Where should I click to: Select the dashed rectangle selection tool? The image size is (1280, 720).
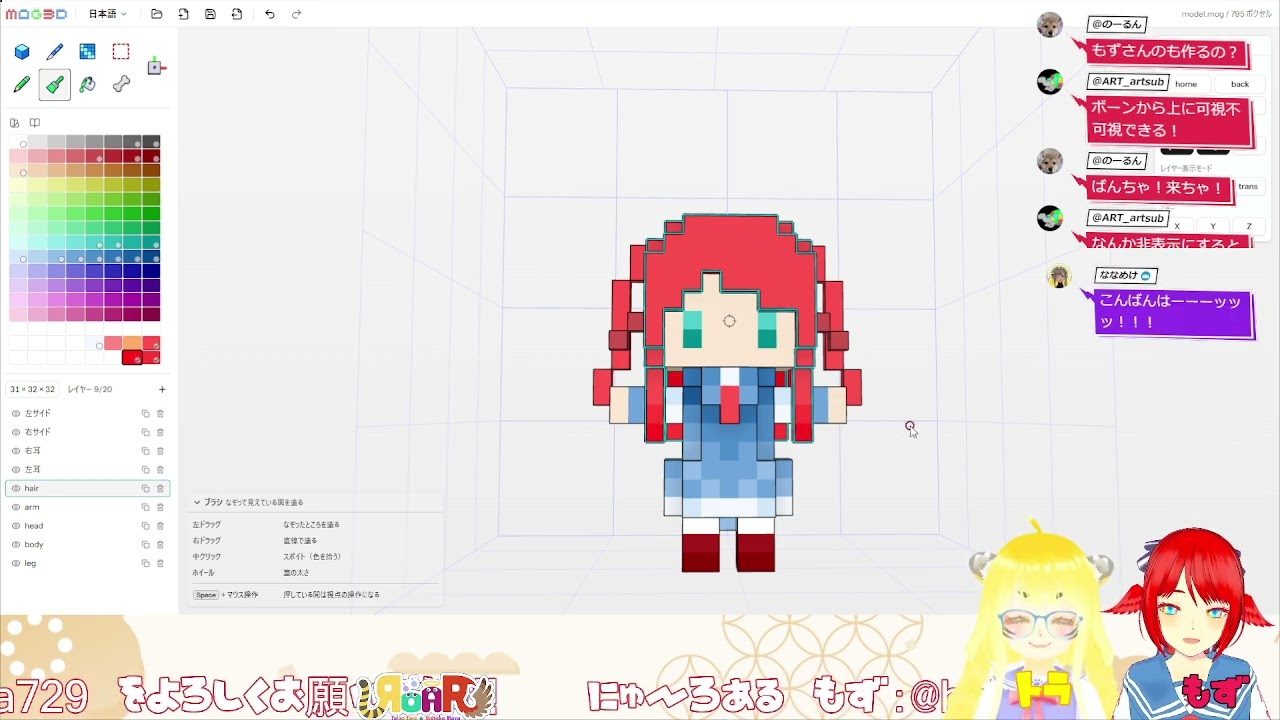tap(121, 52)
